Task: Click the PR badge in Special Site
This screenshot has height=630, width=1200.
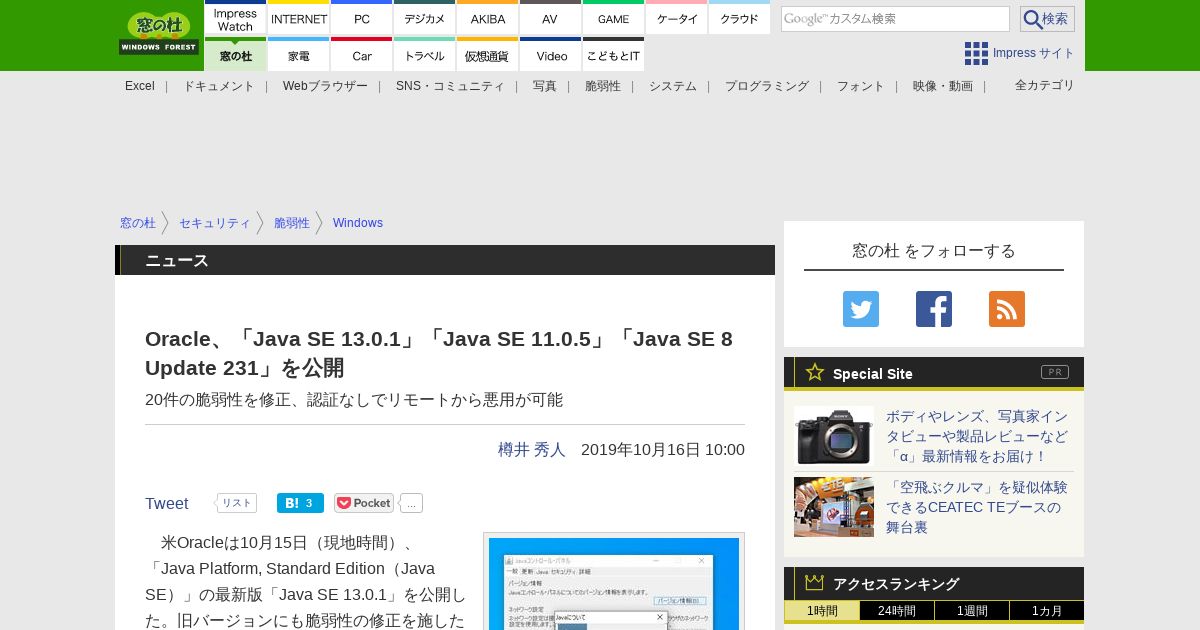Action: 1055,372
